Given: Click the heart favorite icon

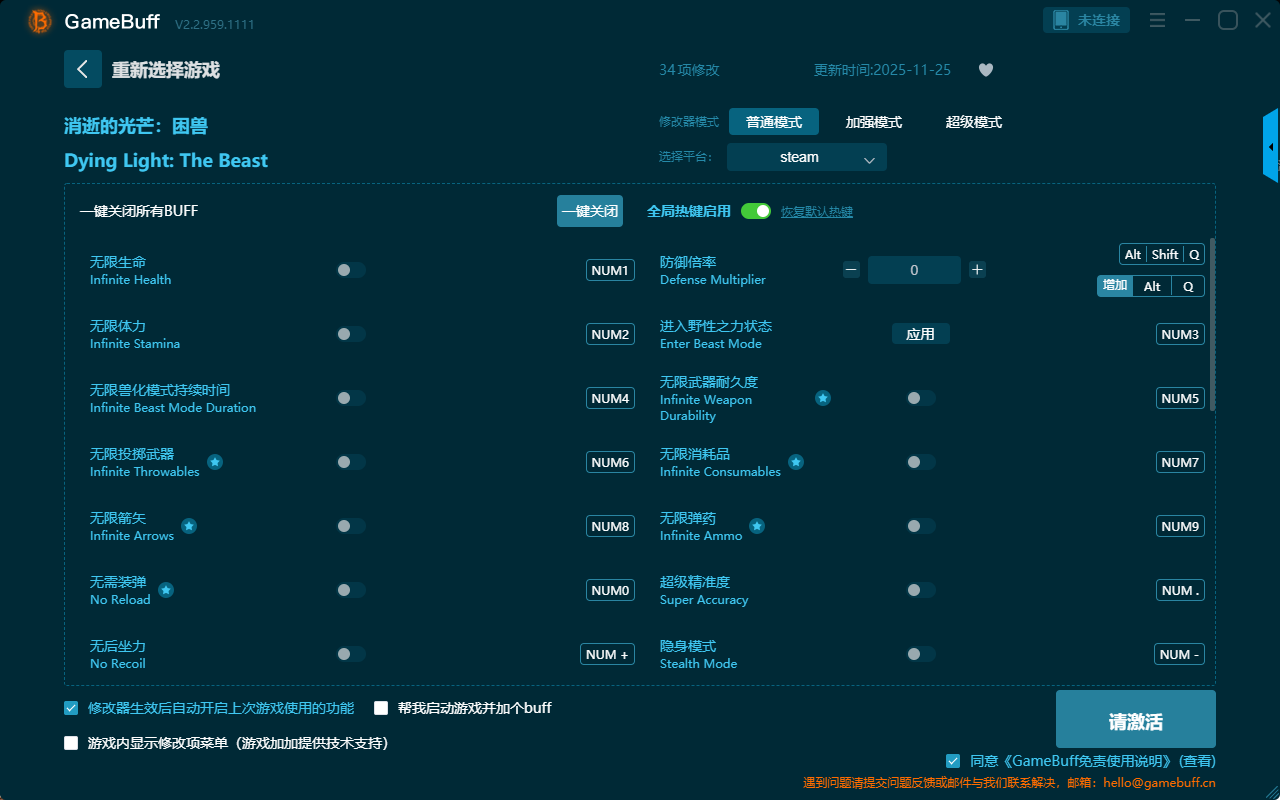Looking at the screenshot, I should [985, 70].
